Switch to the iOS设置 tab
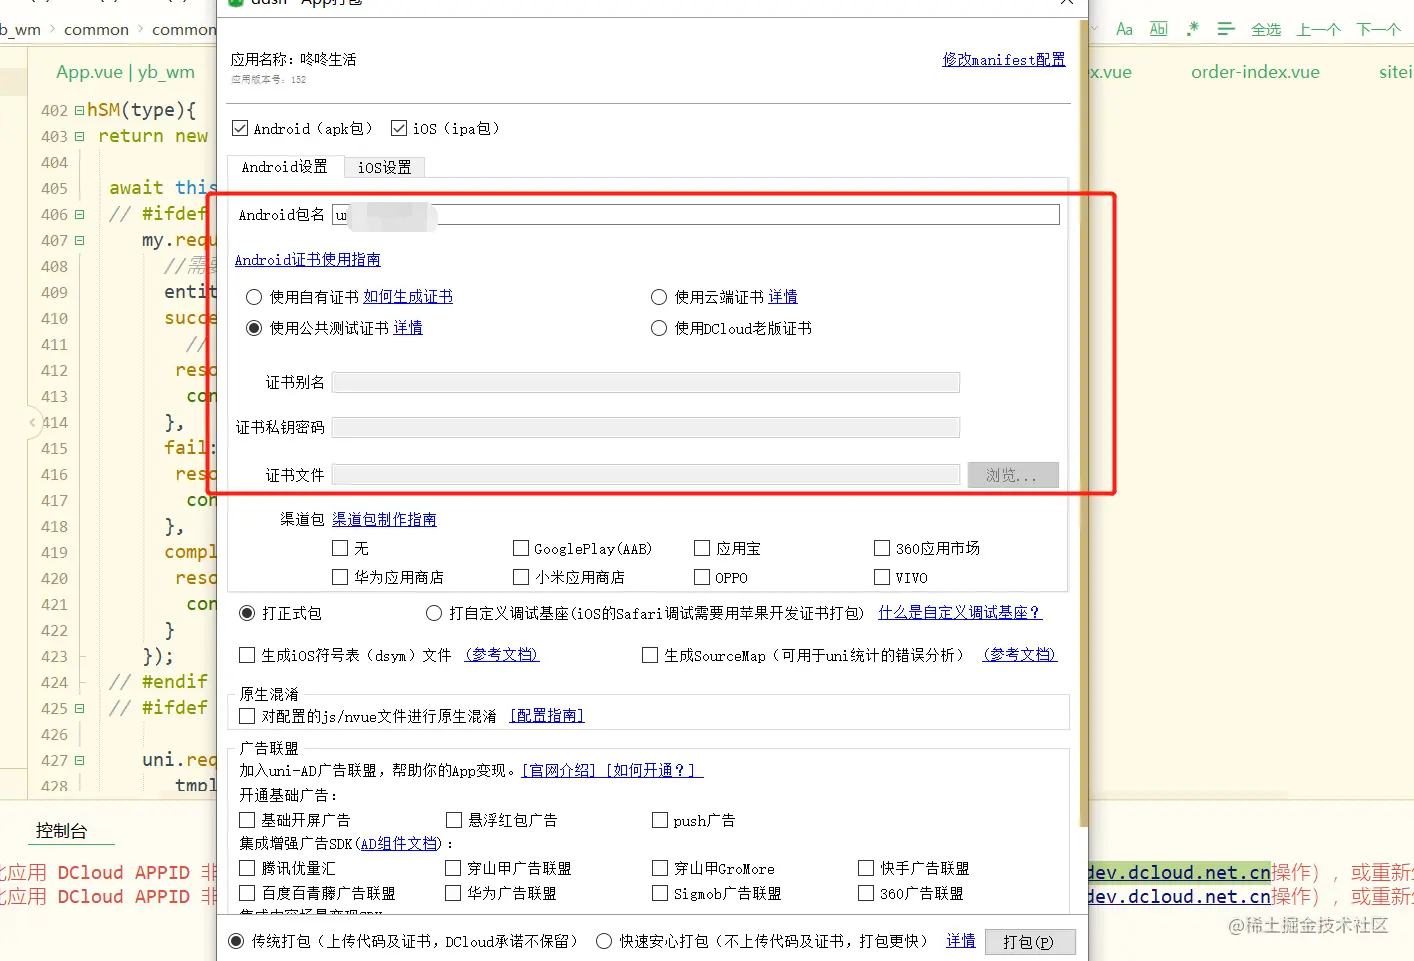Image resolution: width=1414 pixels, height=961 pixels. (x=385, y=167)
